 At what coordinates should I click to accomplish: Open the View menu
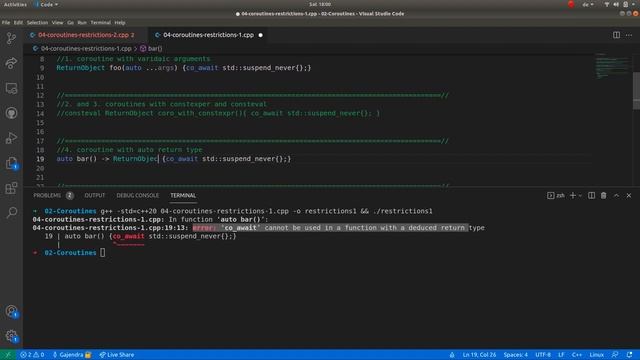pos(58,22)
